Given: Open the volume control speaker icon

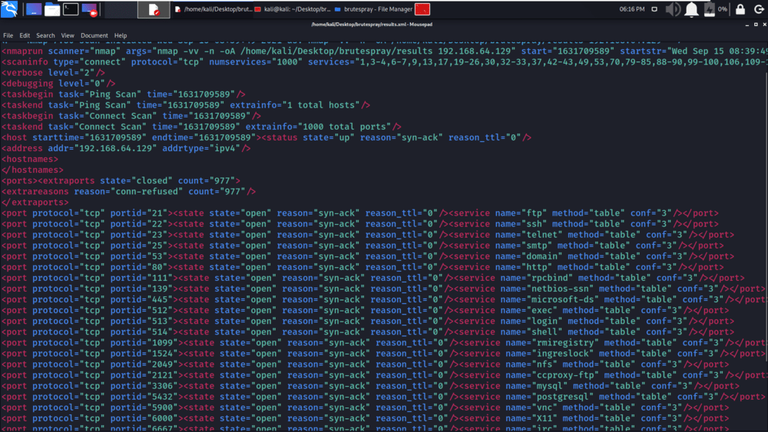Looking at the screenshot, I should click(x=672, y=9).
